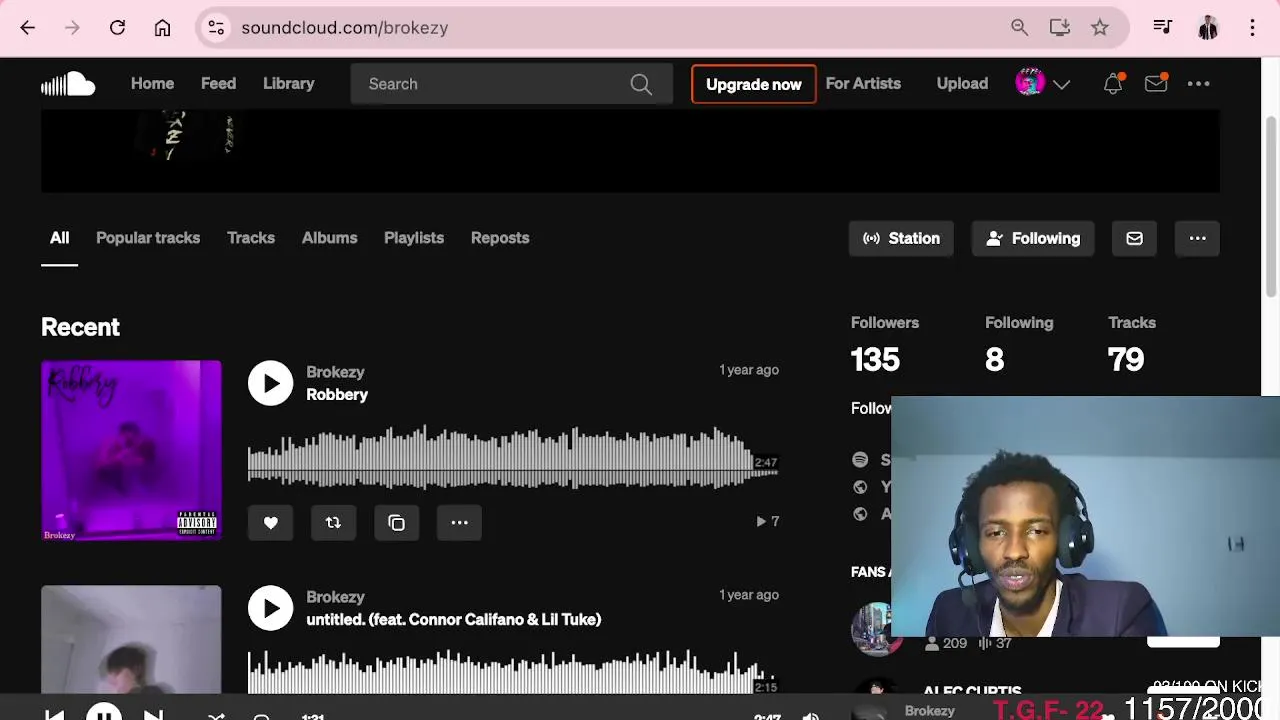Viewport: 1280px width, 720px height.
Task: View the Tracks count 79
Action: tap(1126, 359)
